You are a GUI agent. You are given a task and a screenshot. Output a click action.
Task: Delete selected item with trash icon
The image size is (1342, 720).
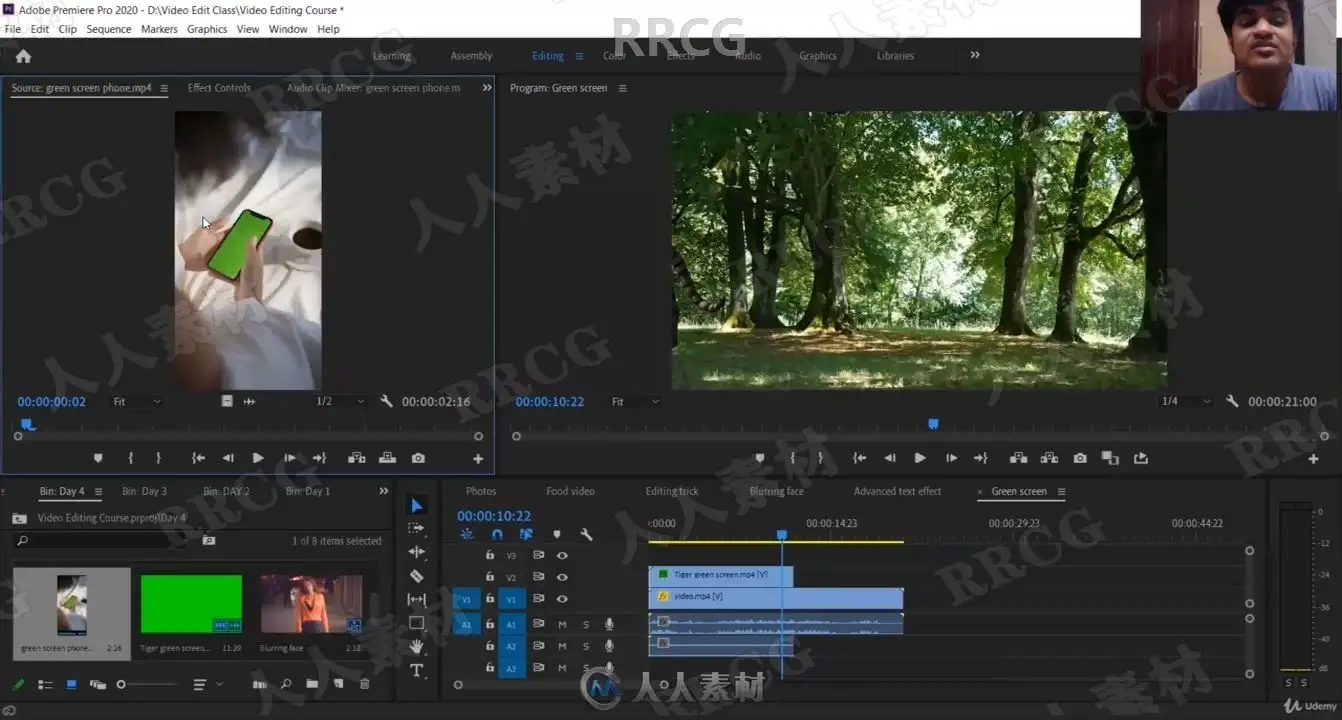(364, 685)
